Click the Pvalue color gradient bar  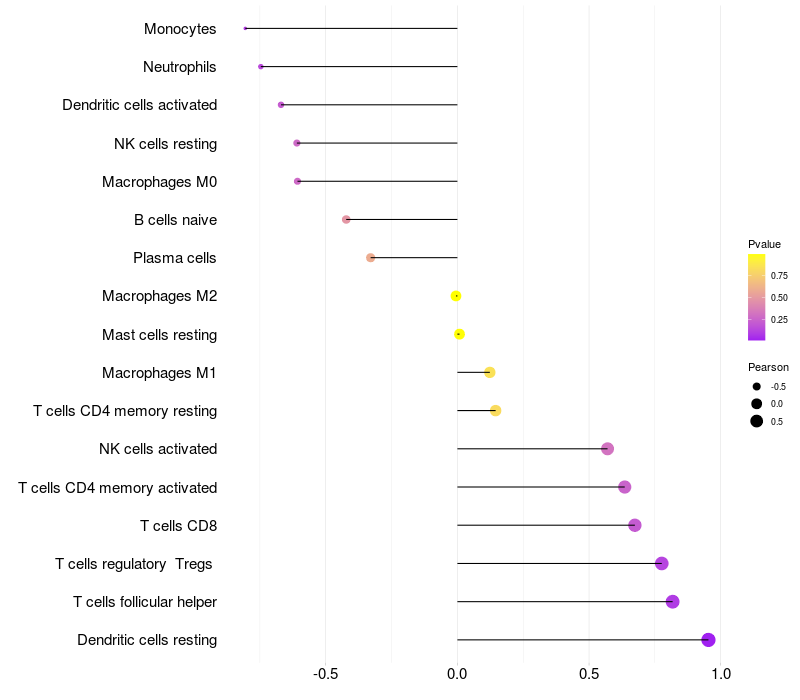point(757,297)
